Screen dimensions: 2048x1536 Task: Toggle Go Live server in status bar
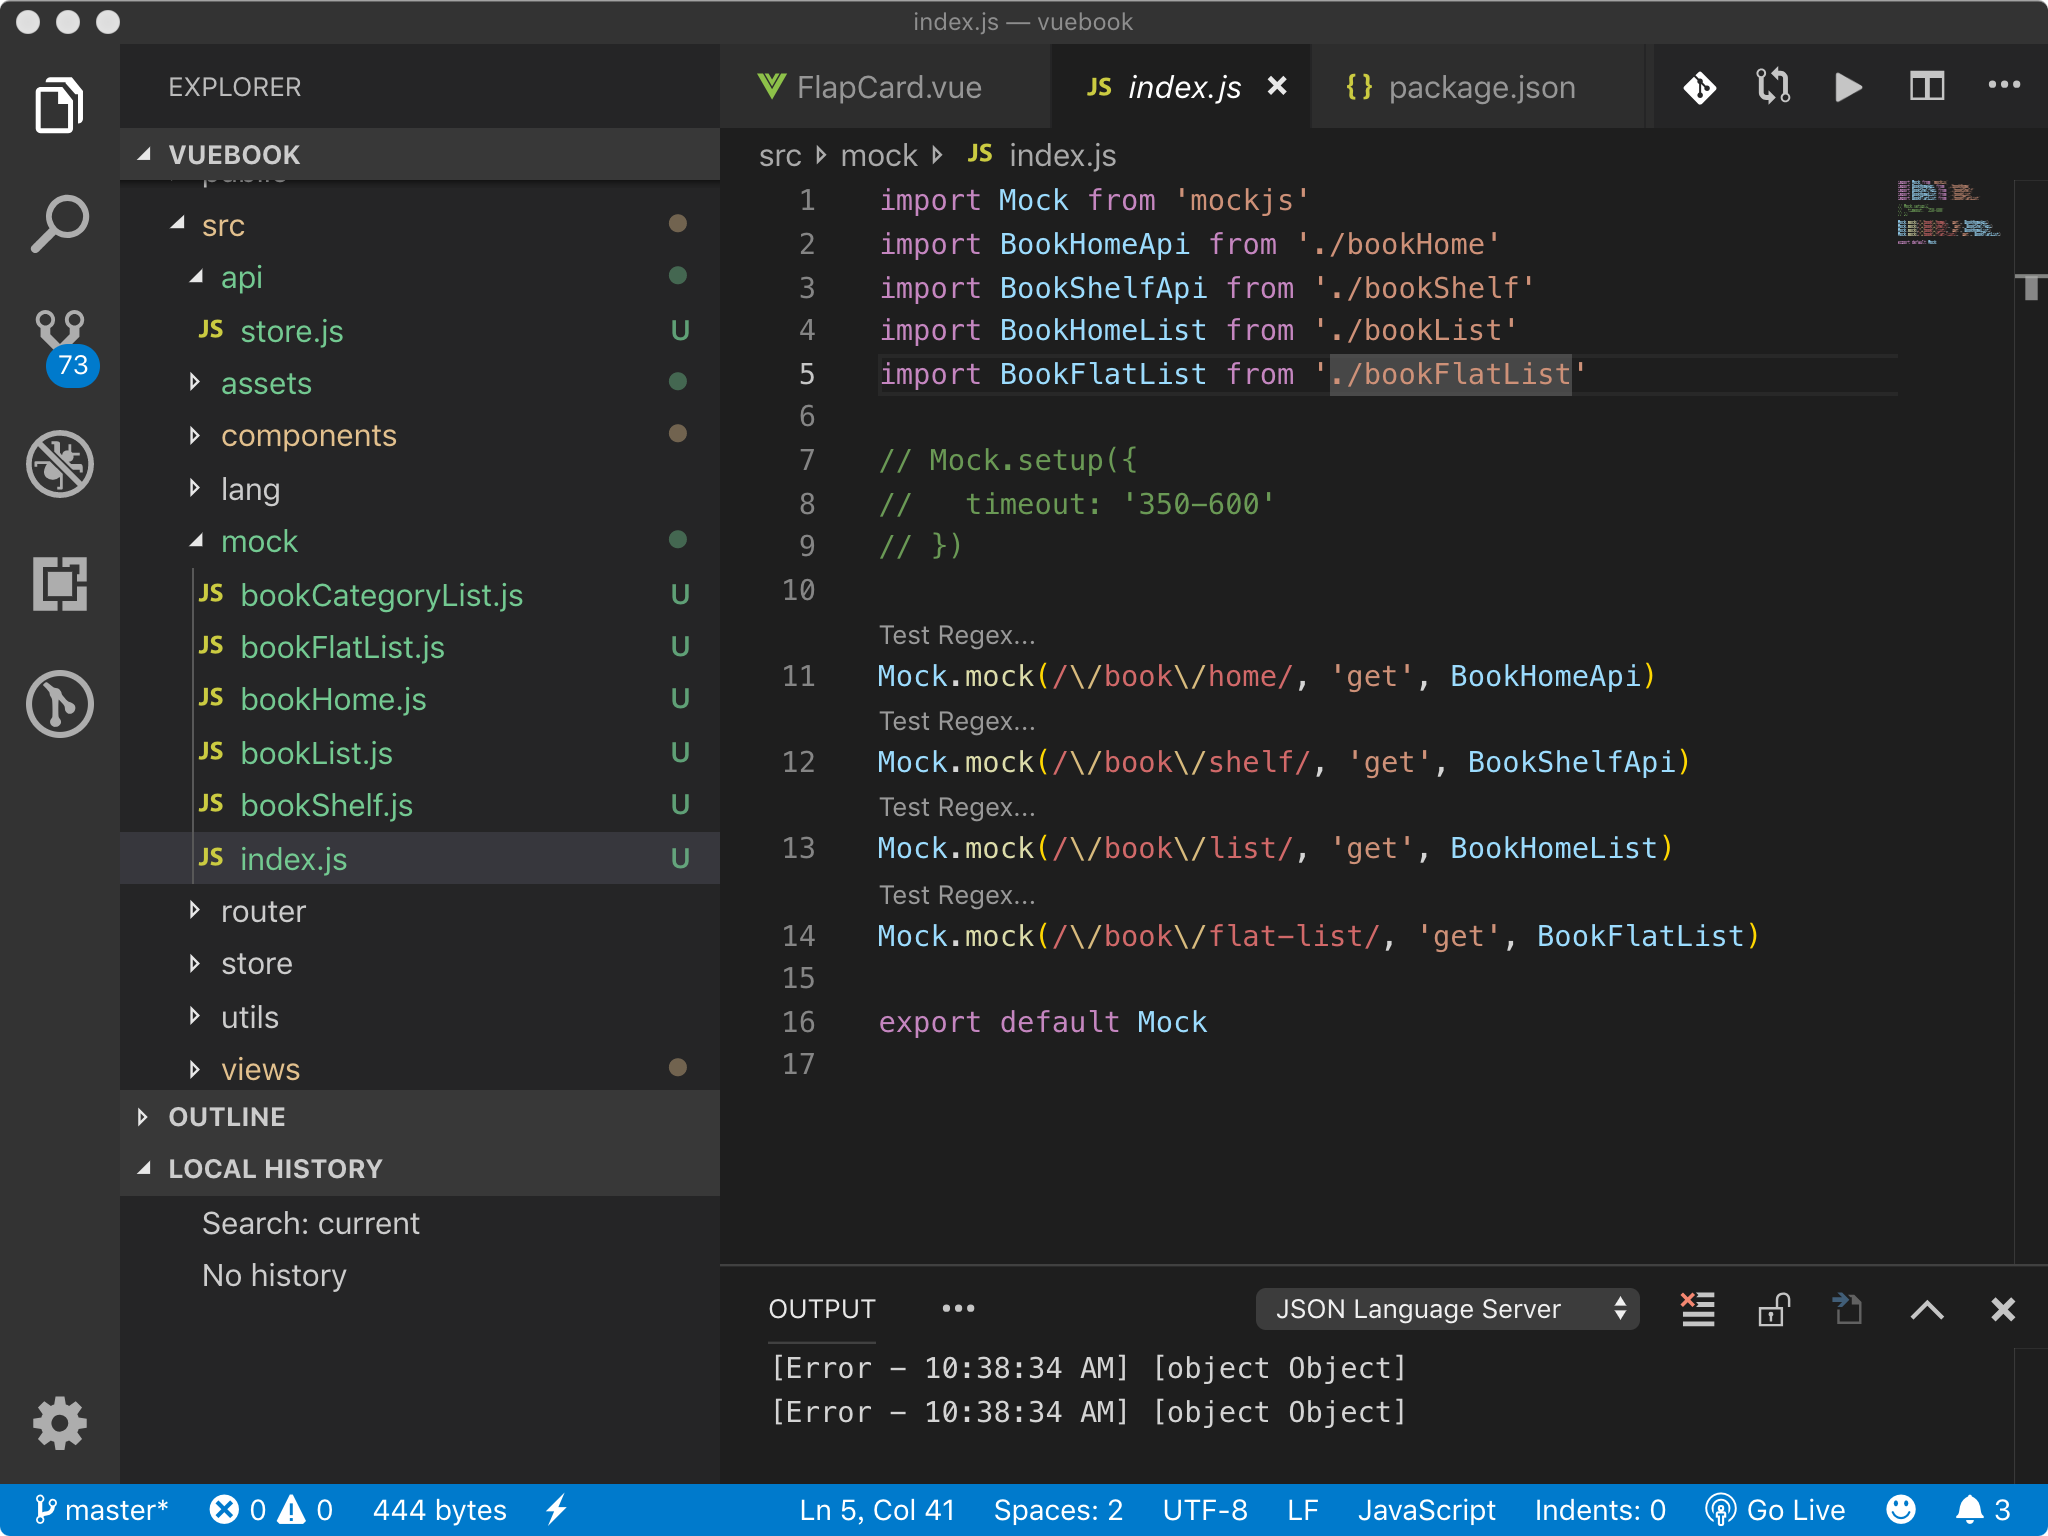click(x=1776, y=1510)
